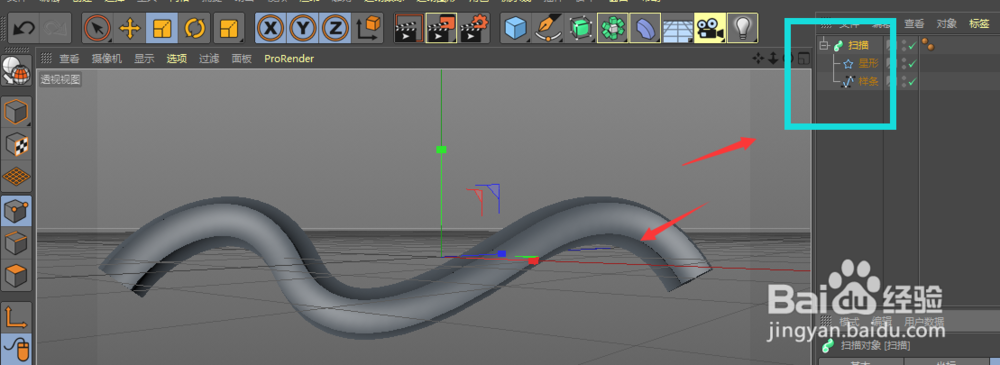Select the 样条 spline object
The height and width of the screenshot is (365, 1000).
[869, 81]
